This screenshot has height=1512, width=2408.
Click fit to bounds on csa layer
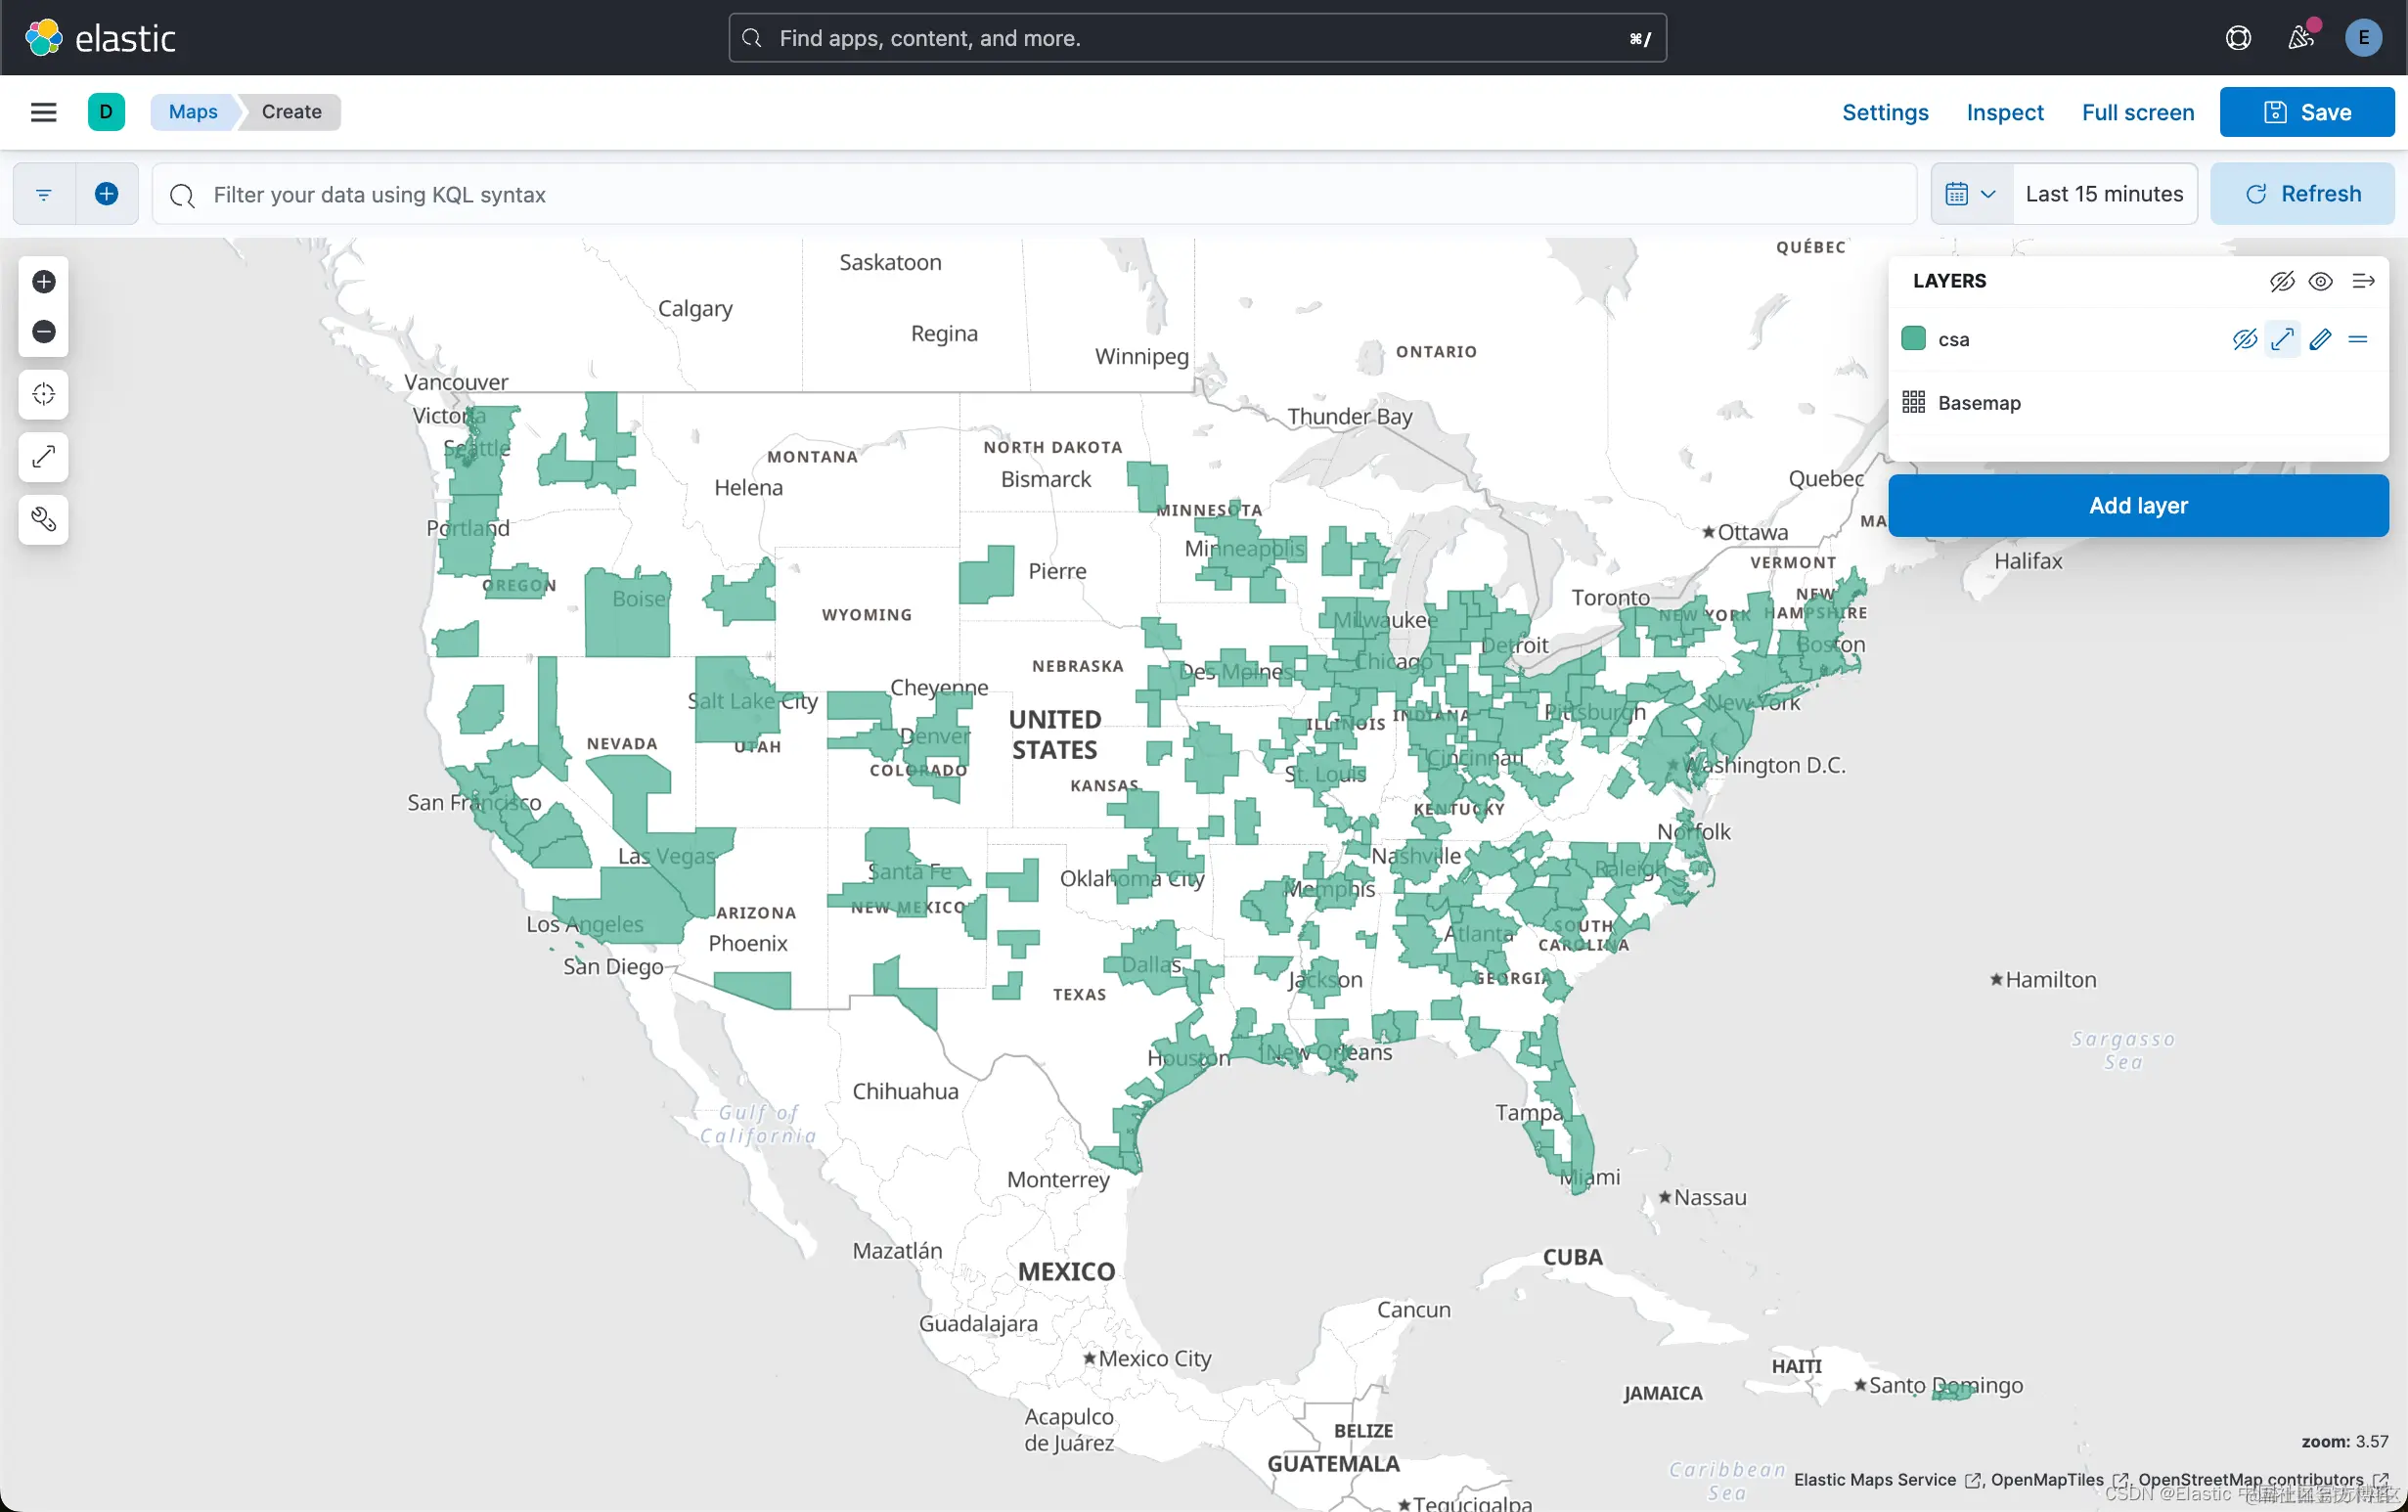(x=2282, y=339)
